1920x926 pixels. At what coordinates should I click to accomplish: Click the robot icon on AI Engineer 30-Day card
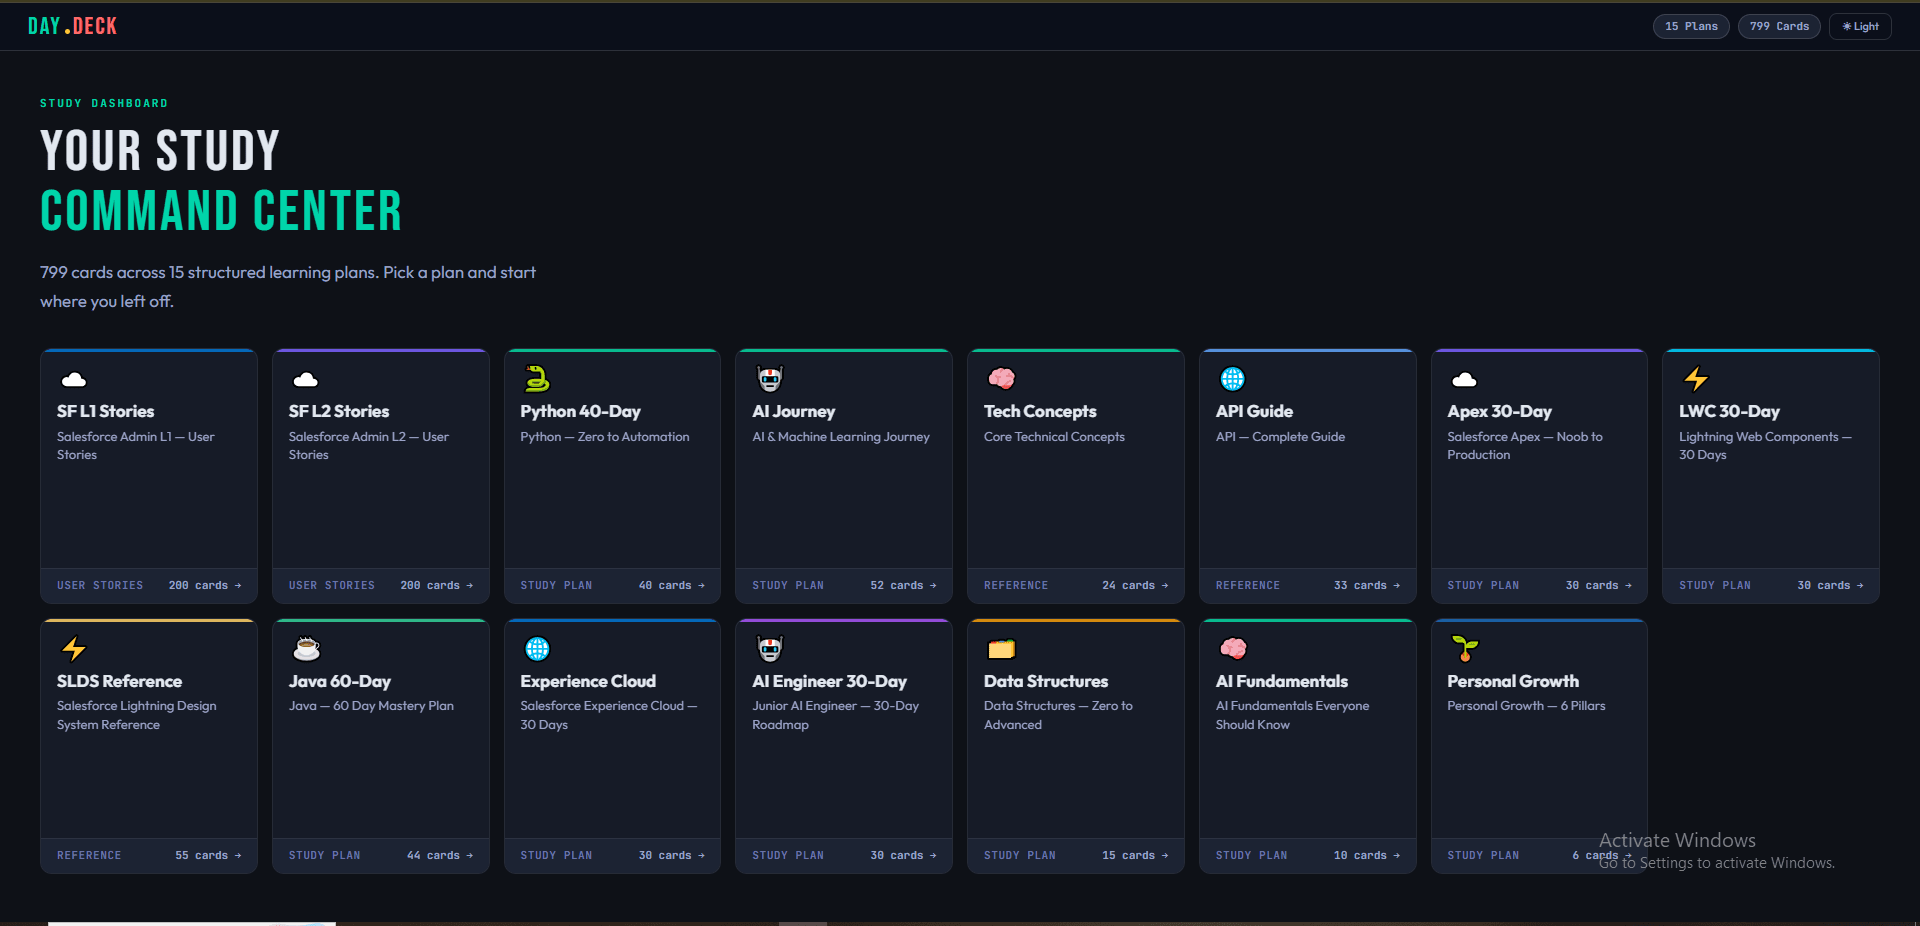click(x=769, y=649)
